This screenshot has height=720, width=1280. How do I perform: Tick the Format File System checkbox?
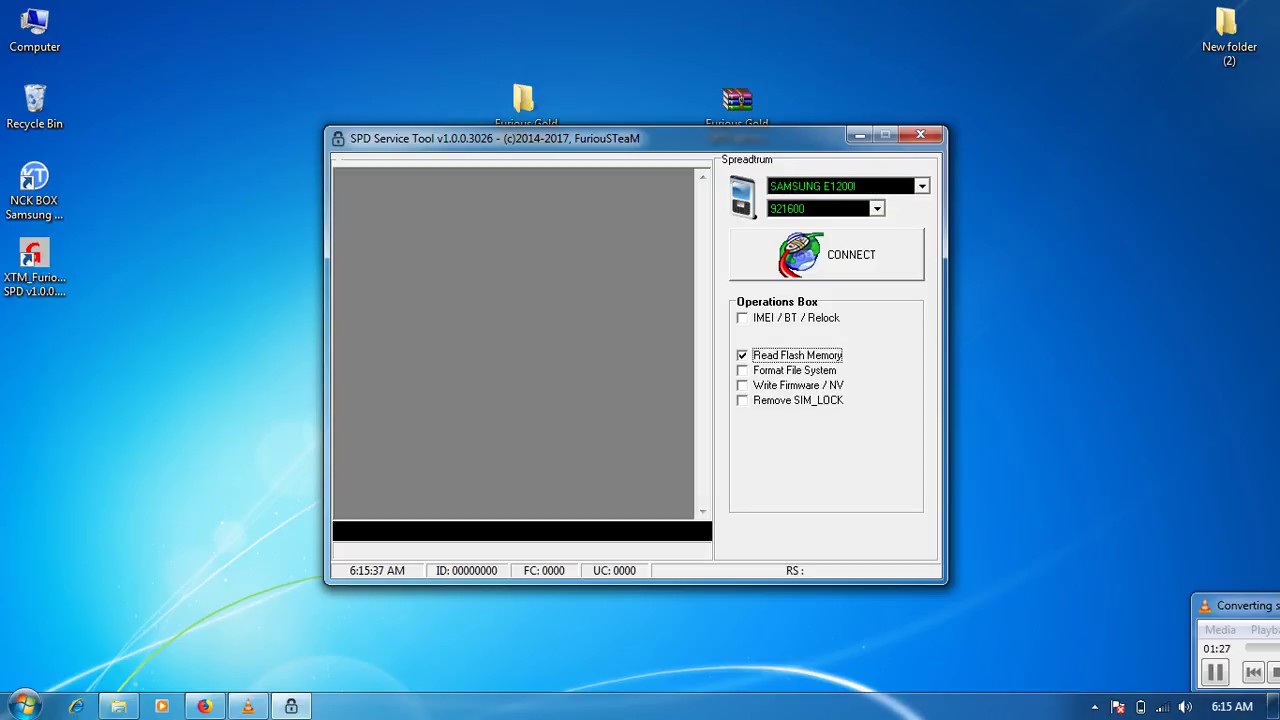[742, 370]
